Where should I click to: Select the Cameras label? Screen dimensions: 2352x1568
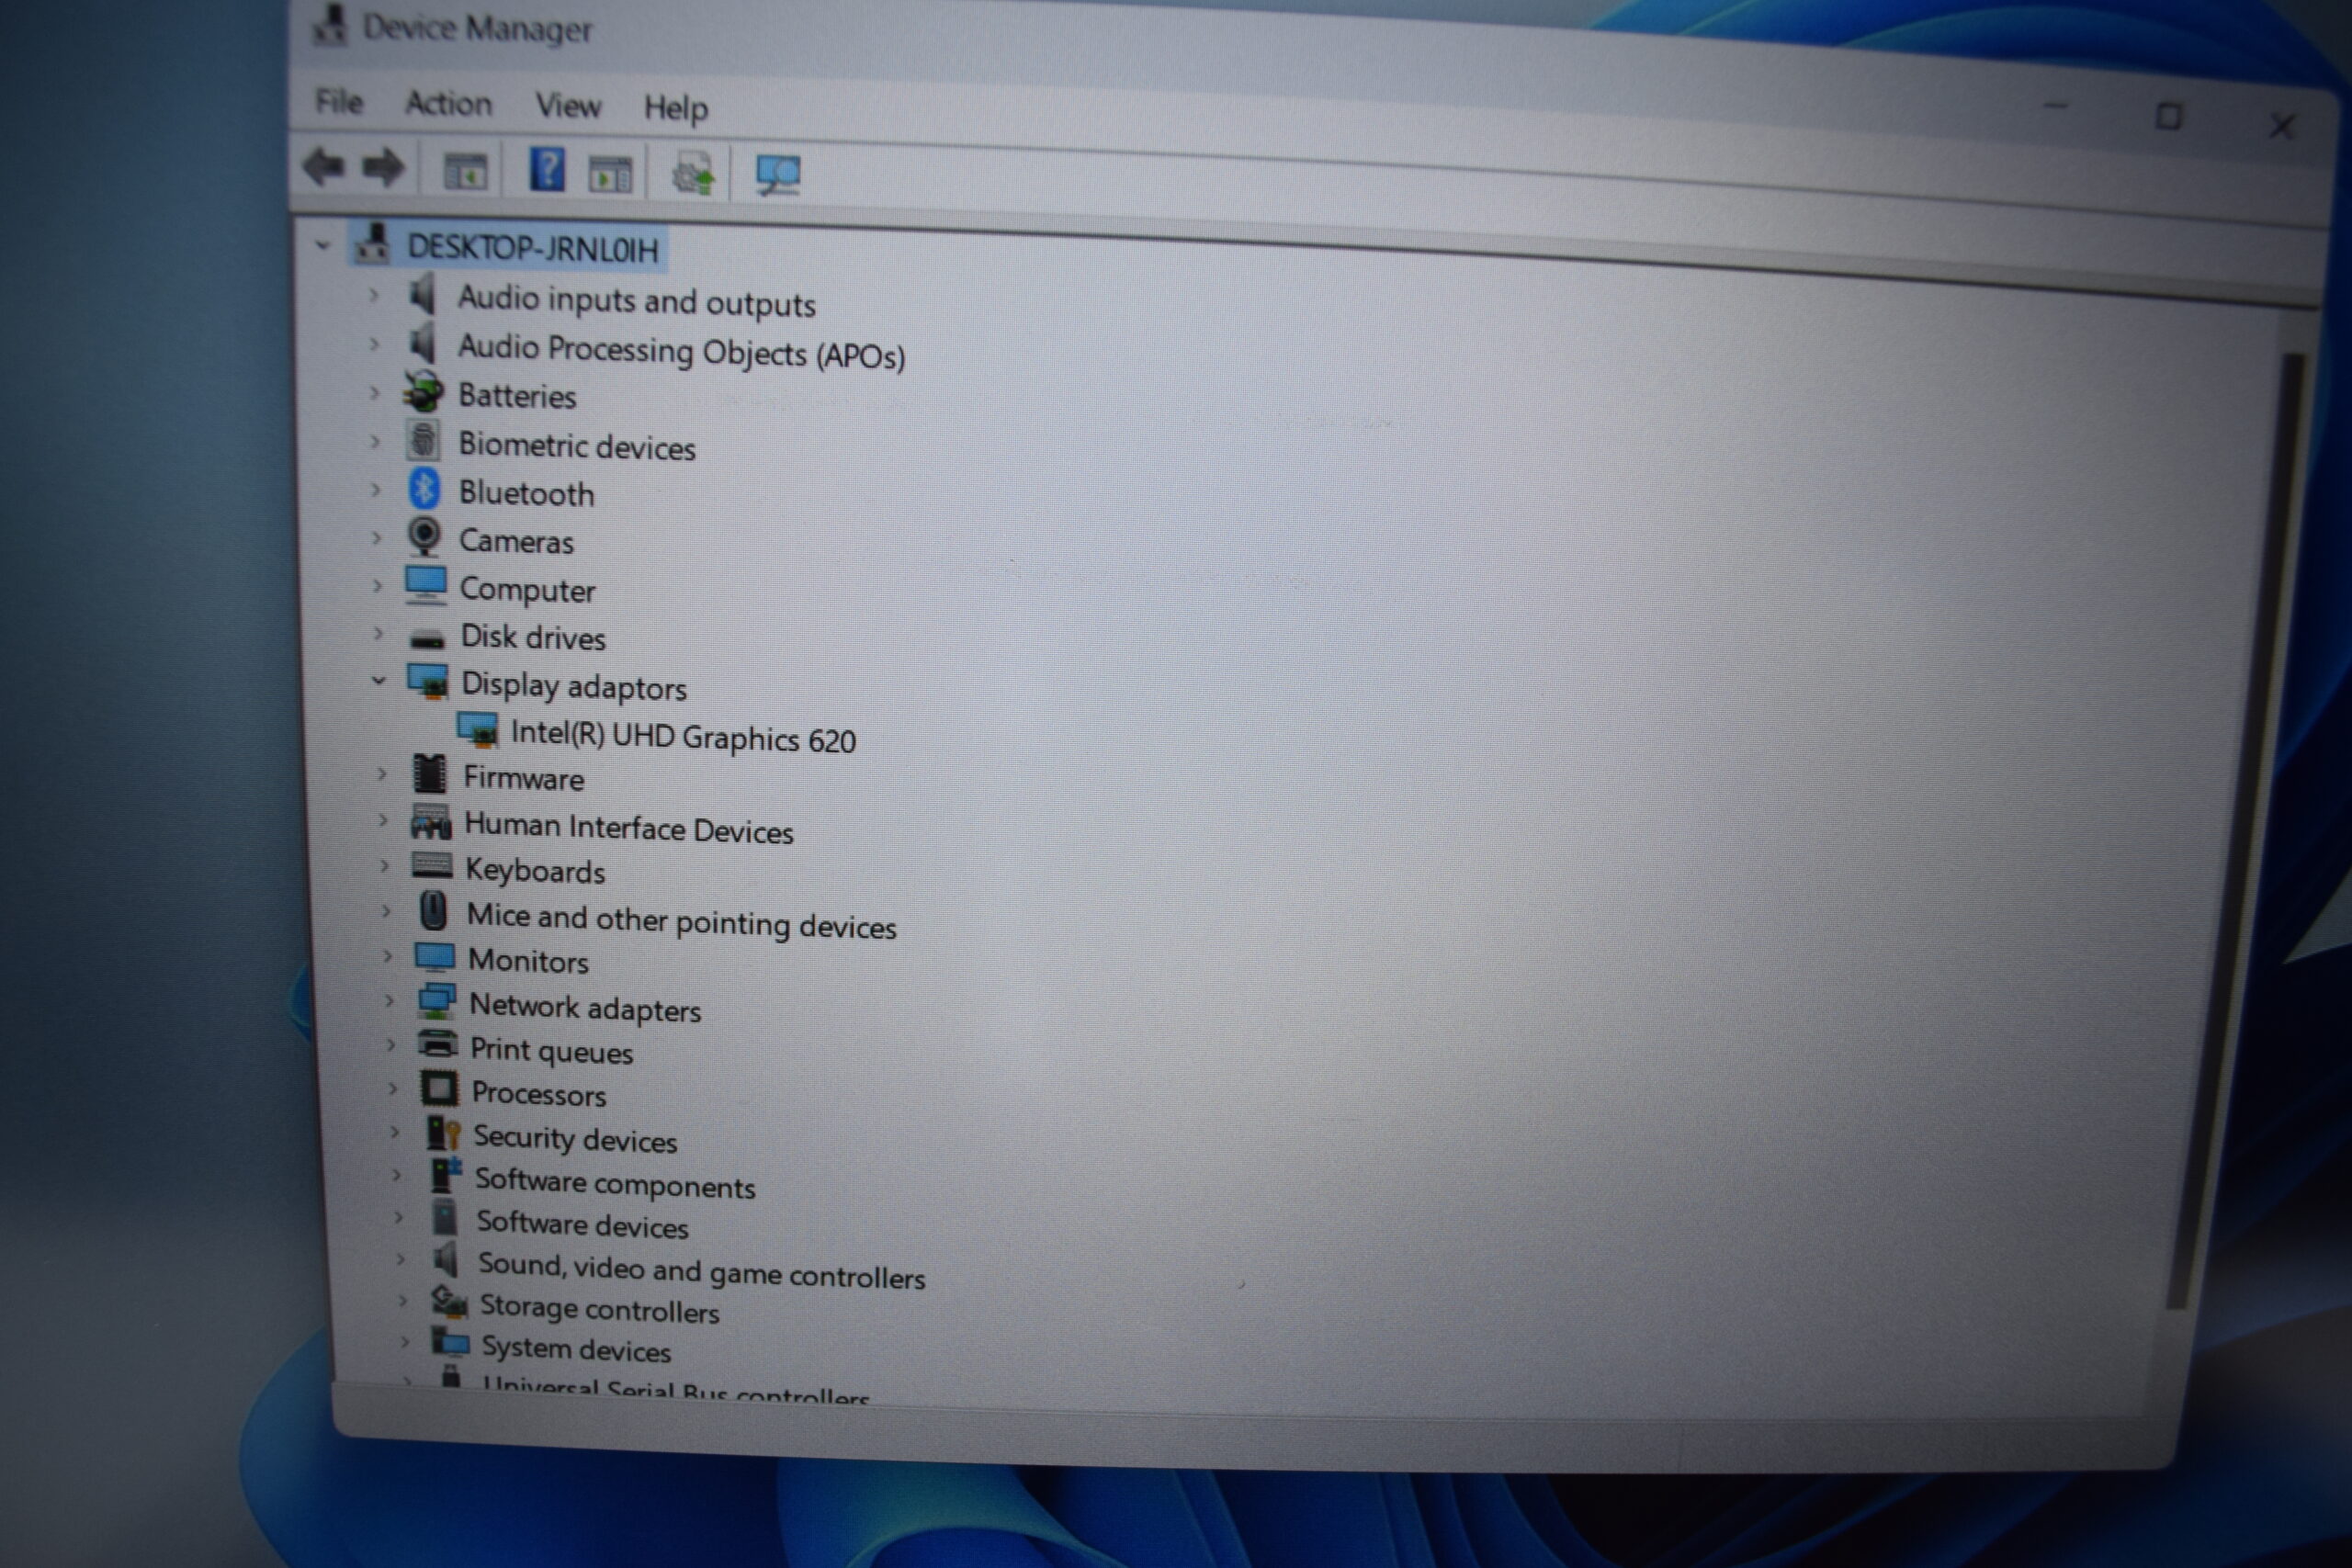click(516, 541)
